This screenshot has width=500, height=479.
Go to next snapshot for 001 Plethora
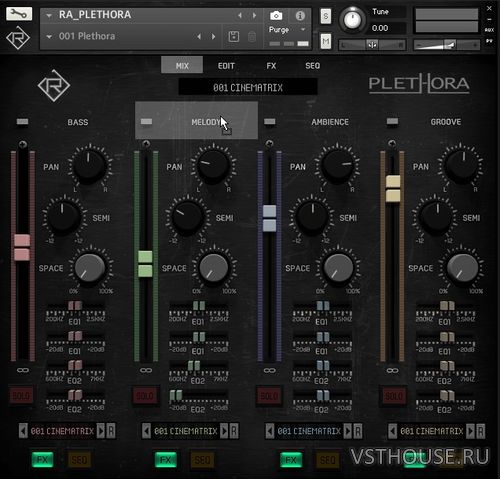[x=213, y=36]
